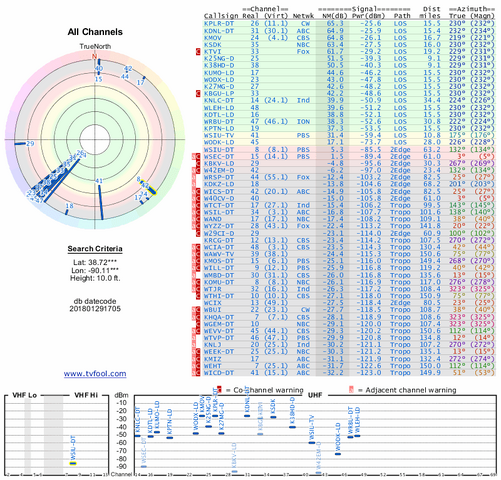Click the Co-channel warning legend icon
The image size is (501, 480).
click(219, 389)
